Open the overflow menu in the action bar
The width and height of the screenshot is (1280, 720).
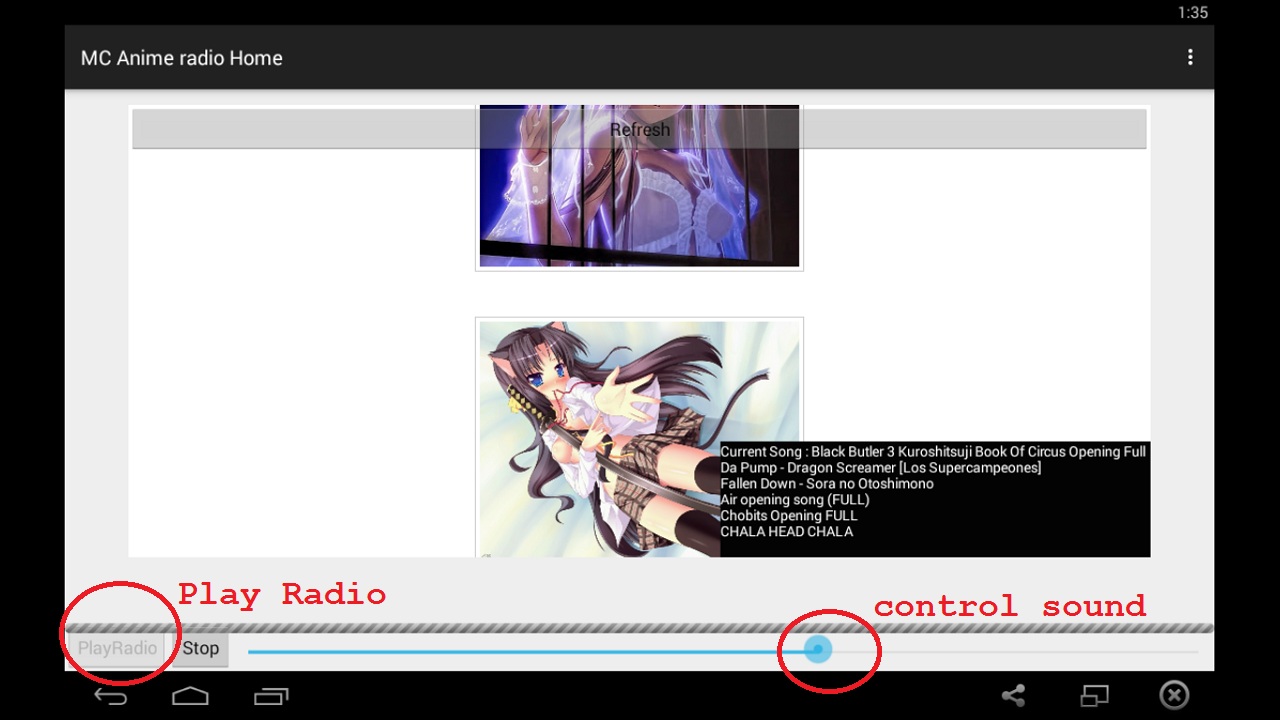tap(1190, 57)
